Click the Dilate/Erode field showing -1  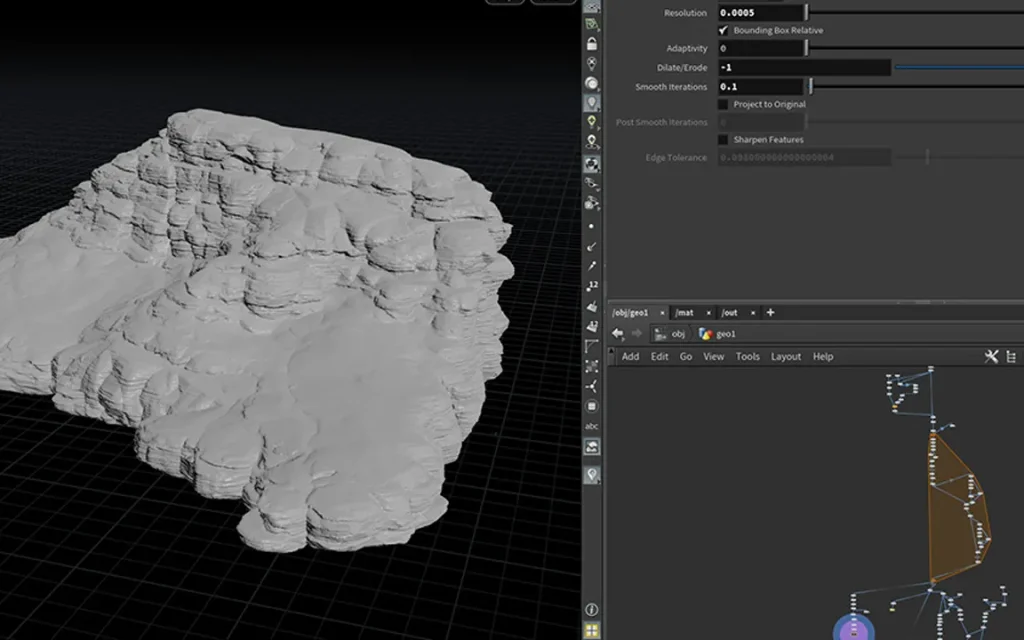coord(805,67)
